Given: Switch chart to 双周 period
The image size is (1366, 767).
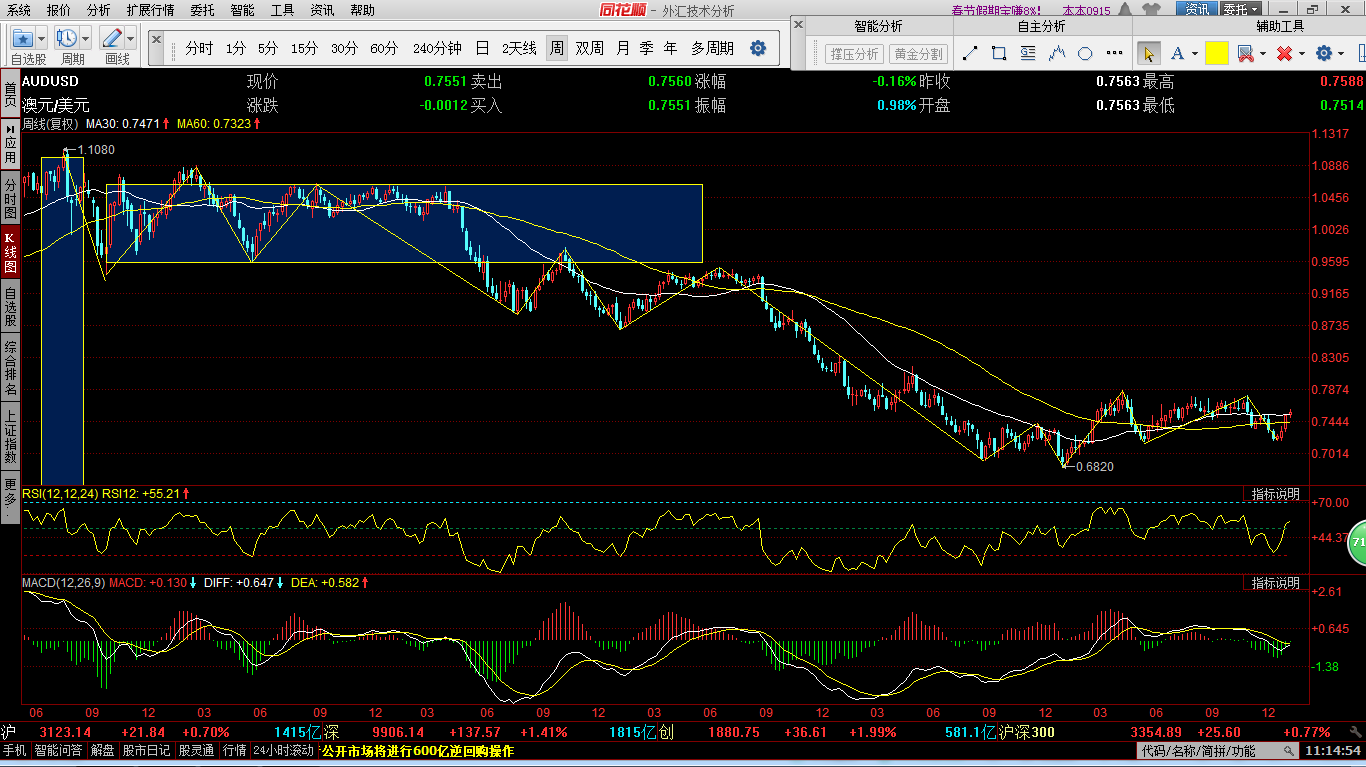Looking at the screenshot, I should [590, 48].
